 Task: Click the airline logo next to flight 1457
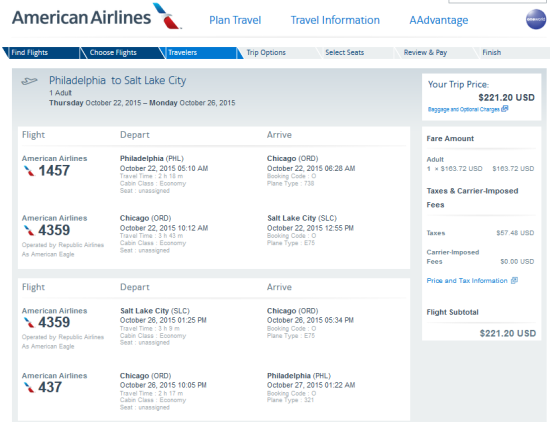(x=29, y=171)
